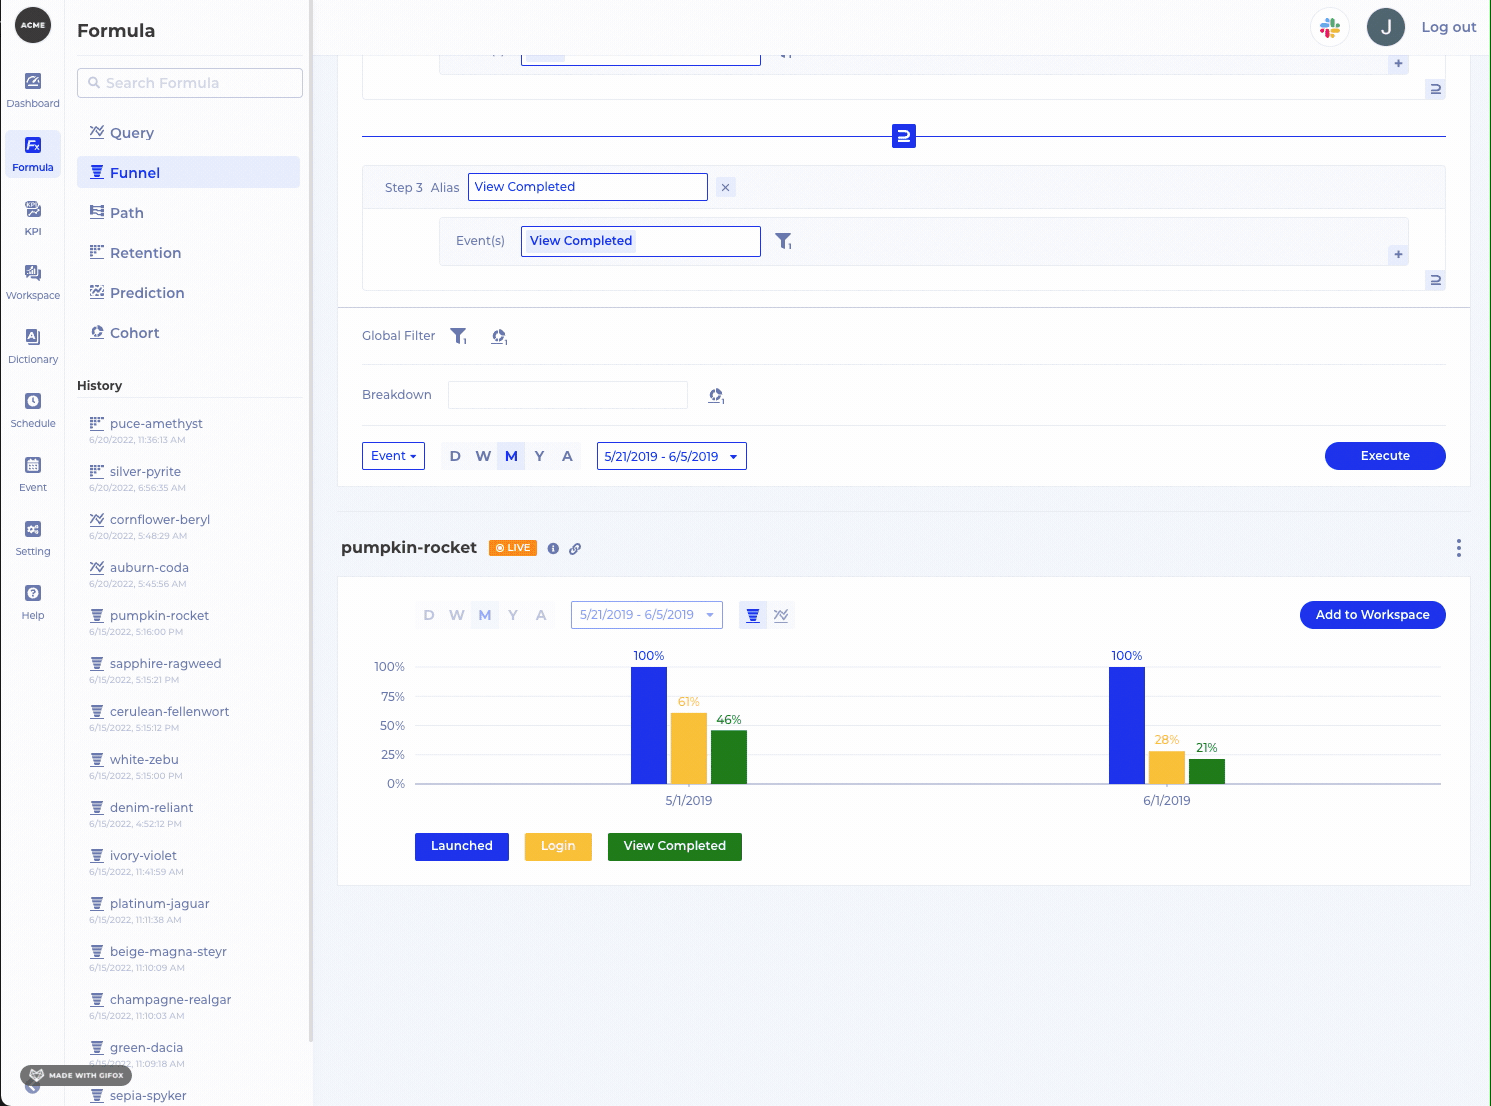The height and width of the screenshot is (1106, 1491).
Task: Click the Breakdown input field
Action: (x=568, y=395)
